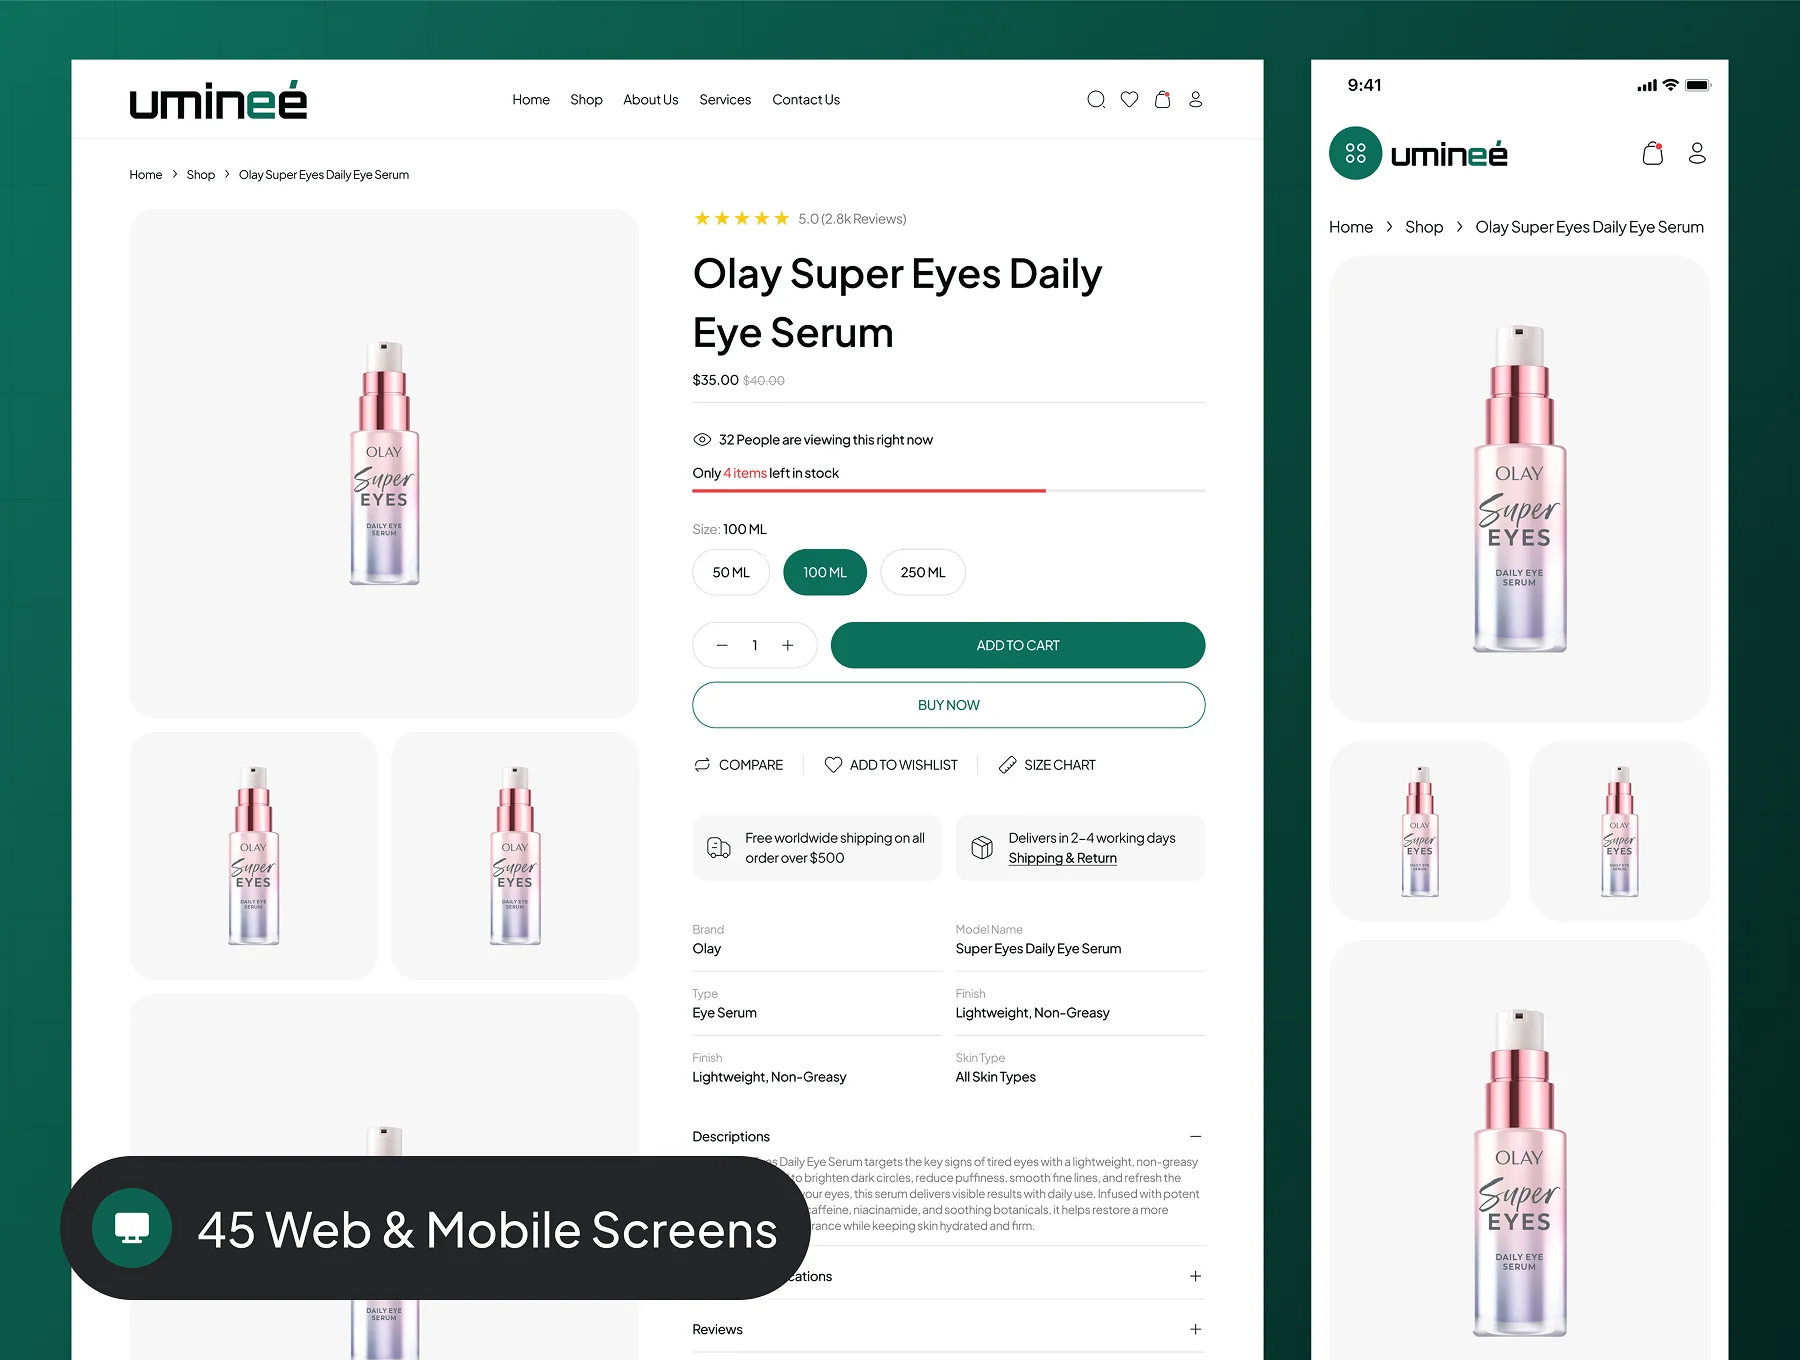The image size is (1800, 1360).
Task: Open the top main product image on mobile
Action: pyautogui.click(x=1519, y=489)
